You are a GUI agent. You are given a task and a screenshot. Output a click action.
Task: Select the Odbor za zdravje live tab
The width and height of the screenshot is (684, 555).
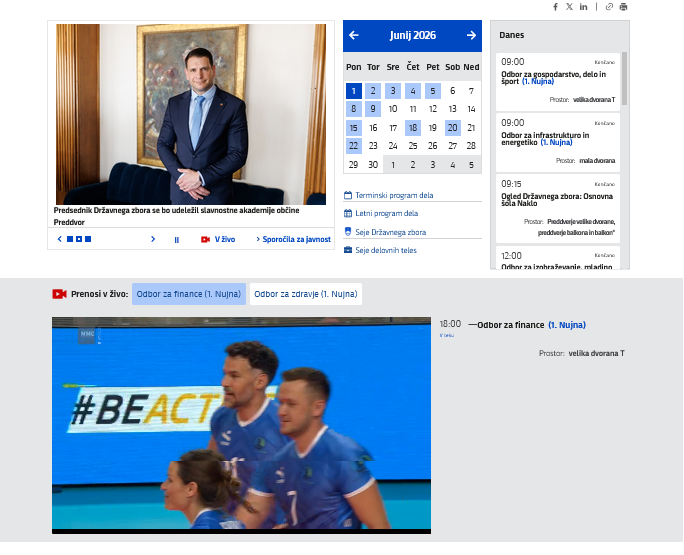(306, 294)
